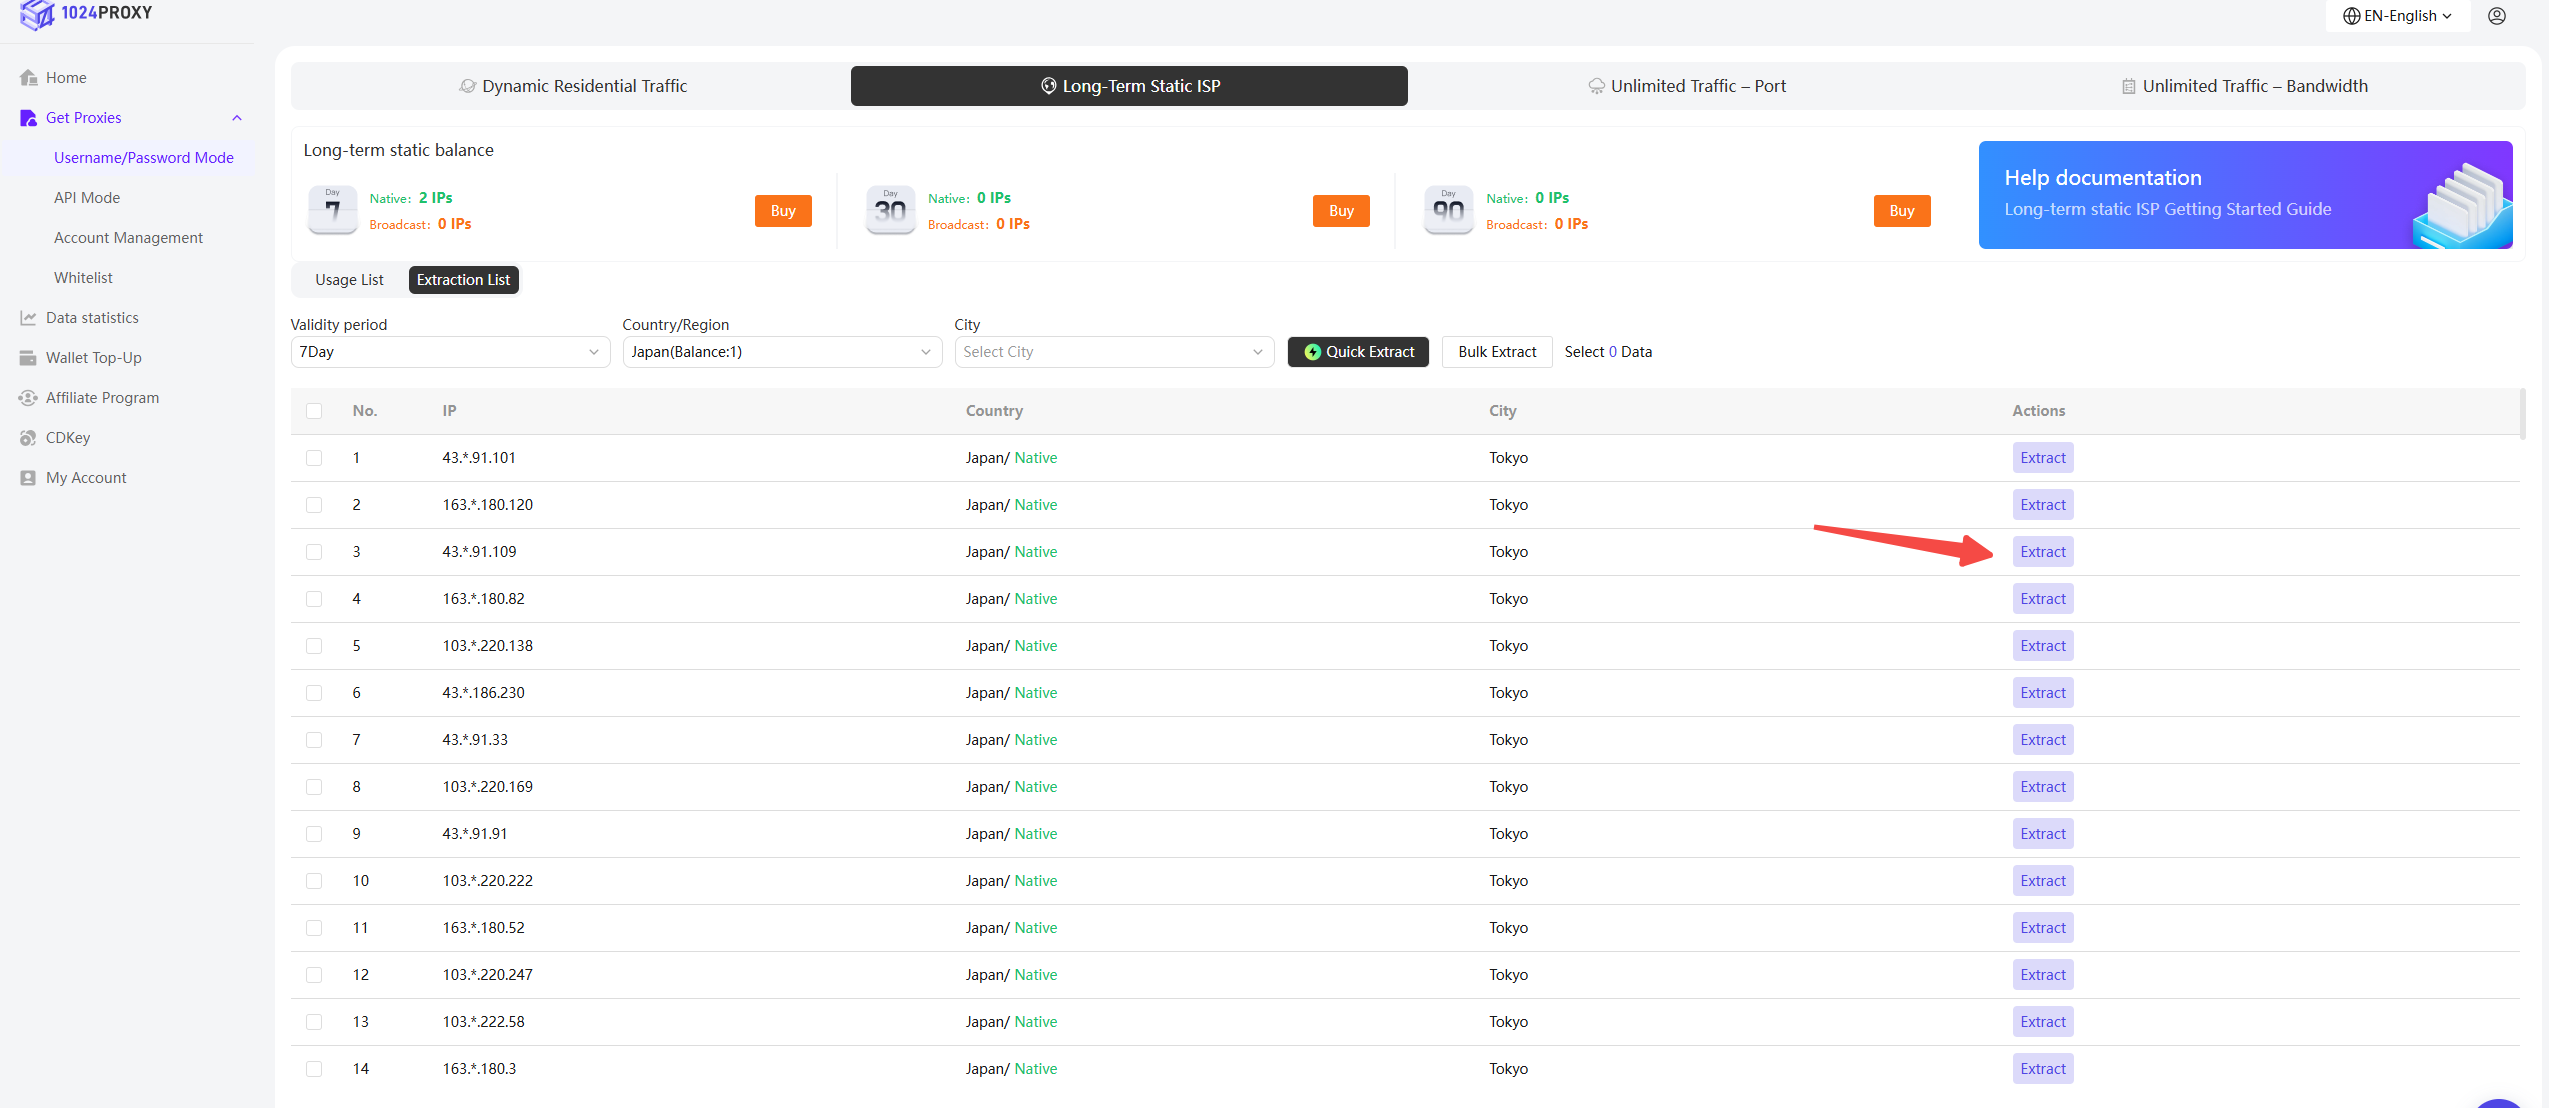
Task: Switch to the Usage List tab
Action: point(349,280)
